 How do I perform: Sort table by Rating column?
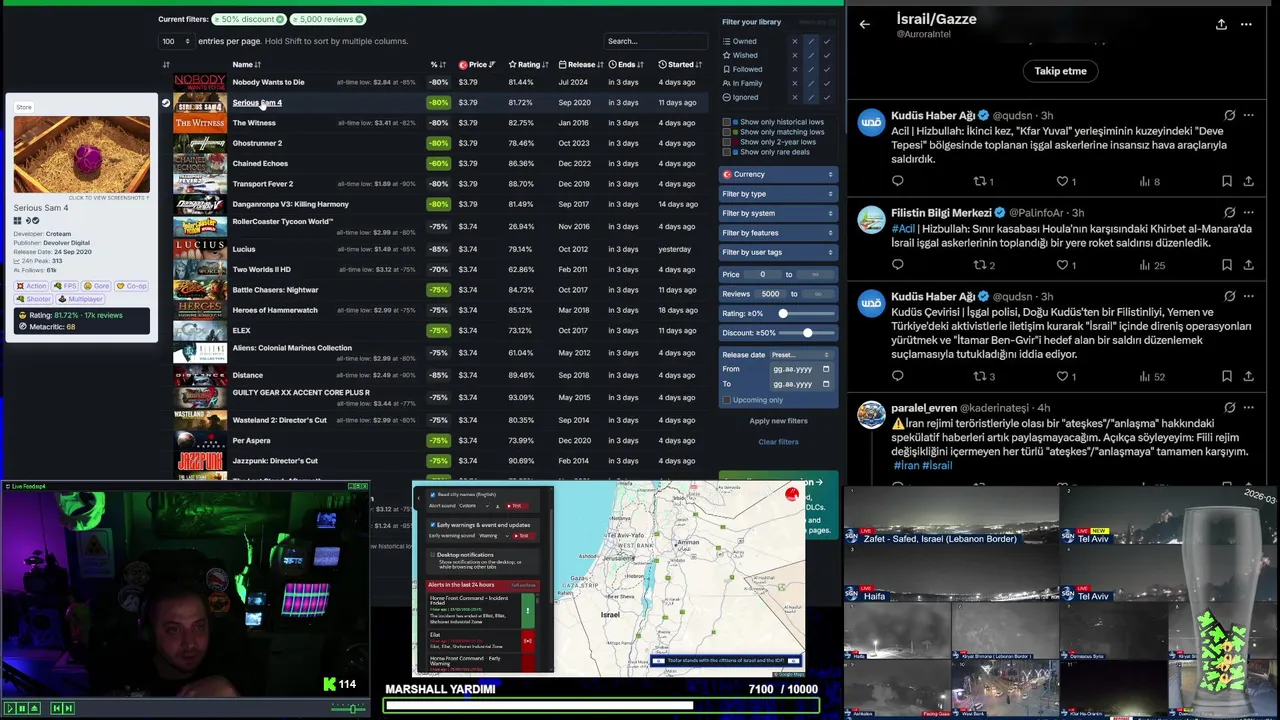point(528,65)
